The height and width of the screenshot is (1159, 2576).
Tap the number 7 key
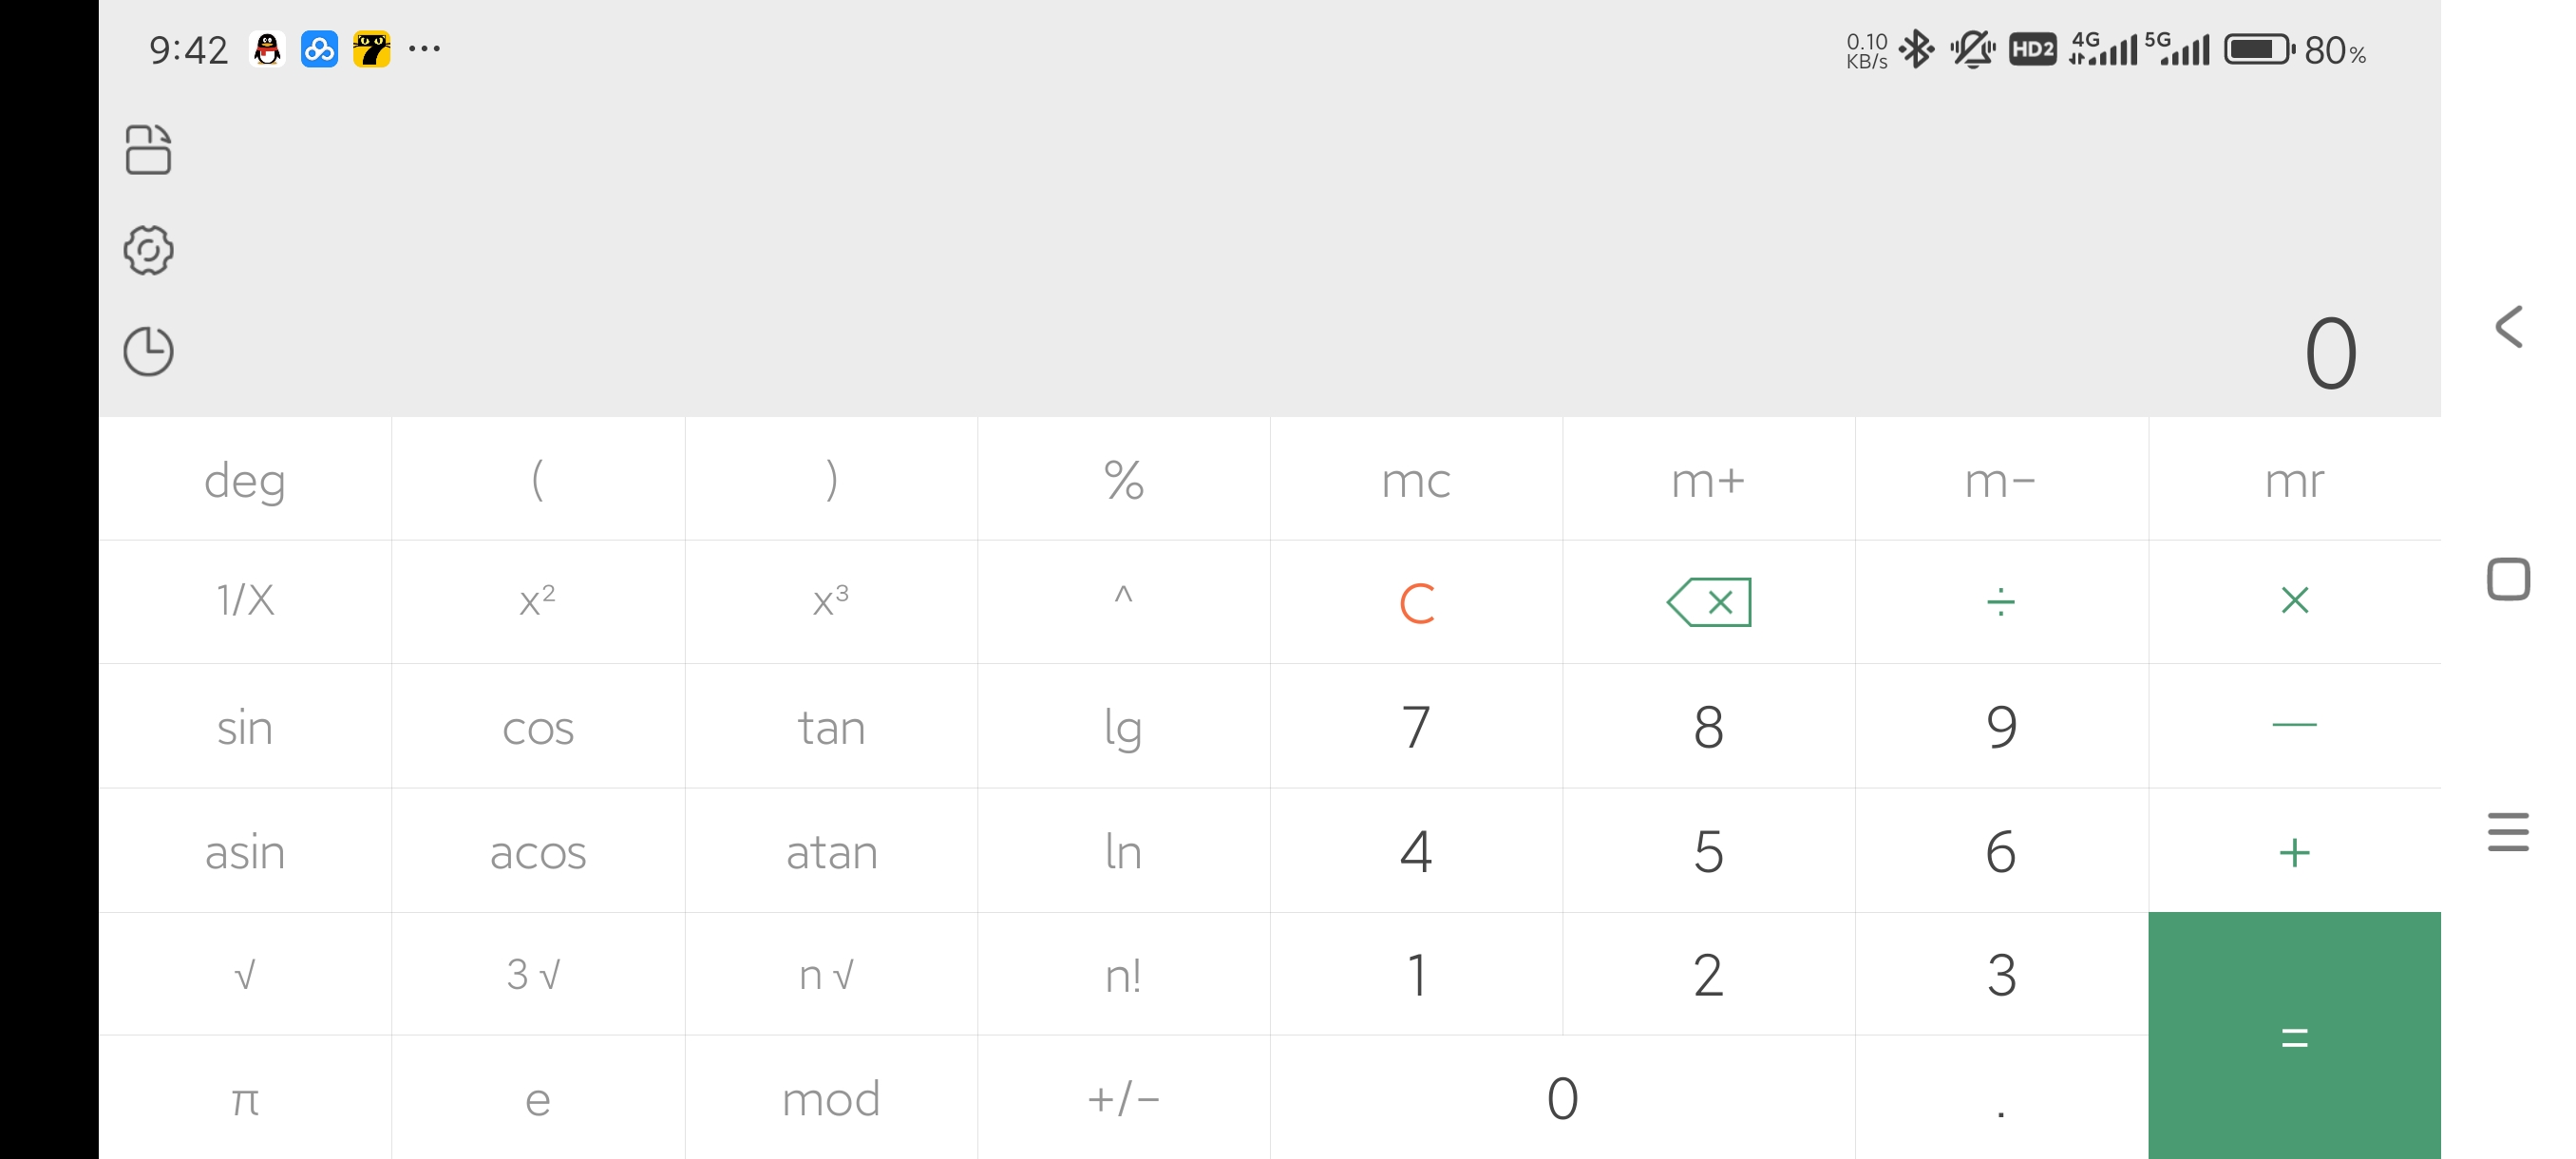click(1416, 727)
